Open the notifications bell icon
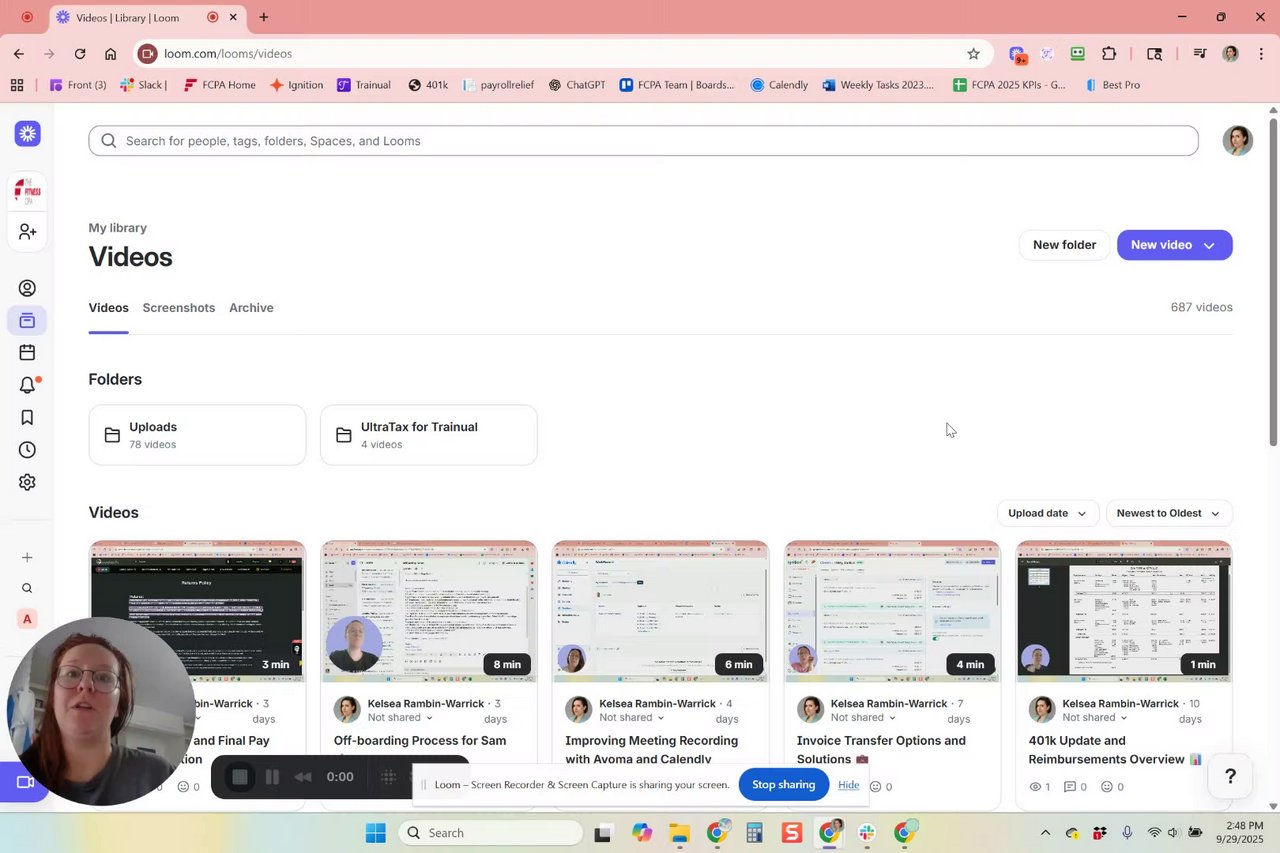This screenshot has height=853, width=1280. [x=27, y=385]
